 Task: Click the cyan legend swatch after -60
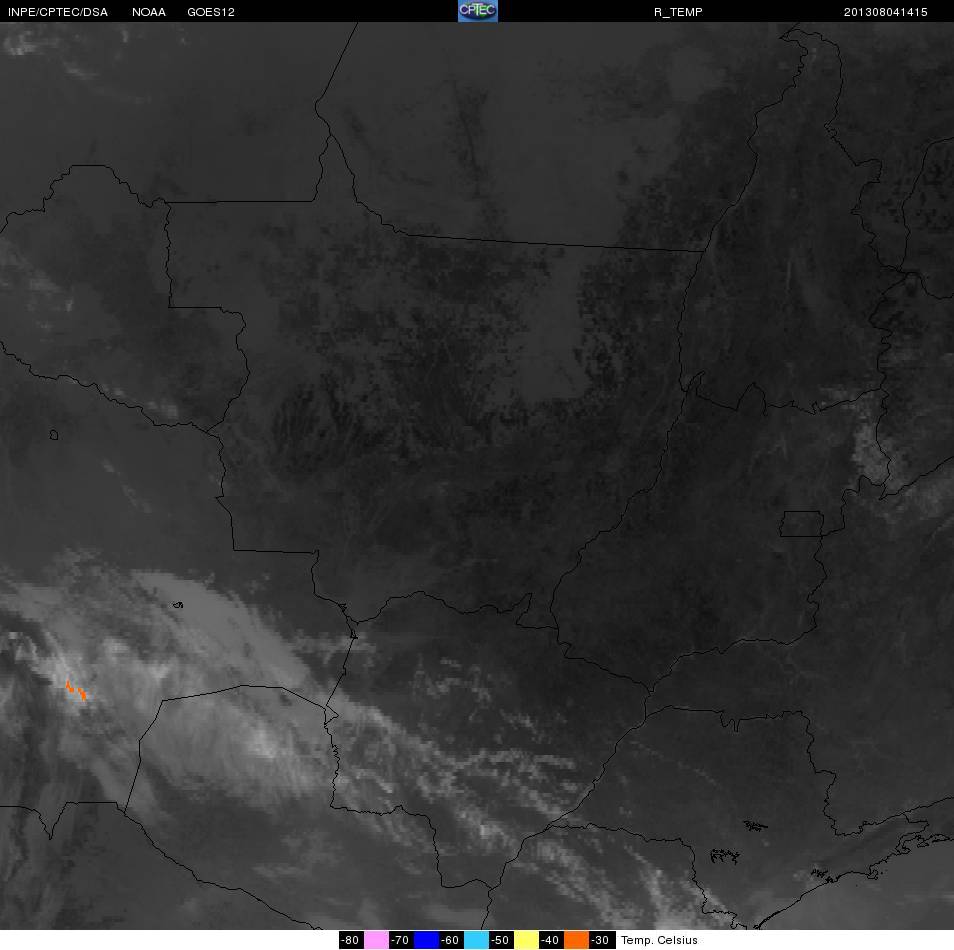click(476, 940)
